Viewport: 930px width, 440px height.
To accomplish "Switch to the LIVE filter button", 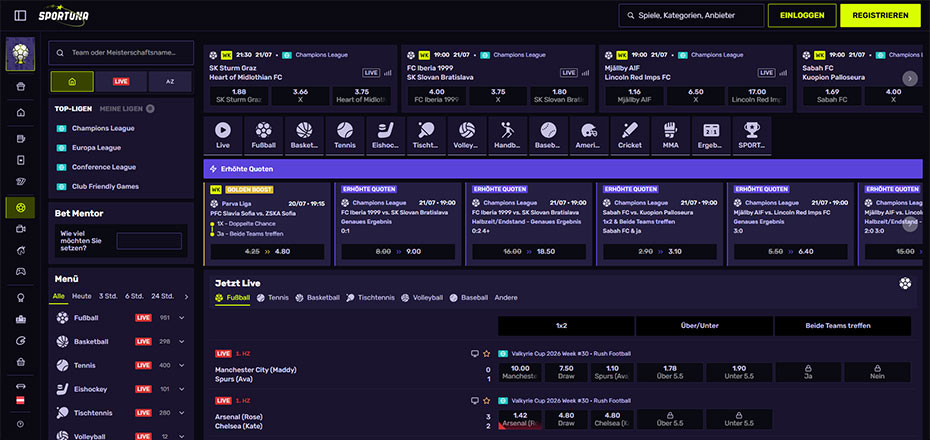I will [x=121, y=82].
